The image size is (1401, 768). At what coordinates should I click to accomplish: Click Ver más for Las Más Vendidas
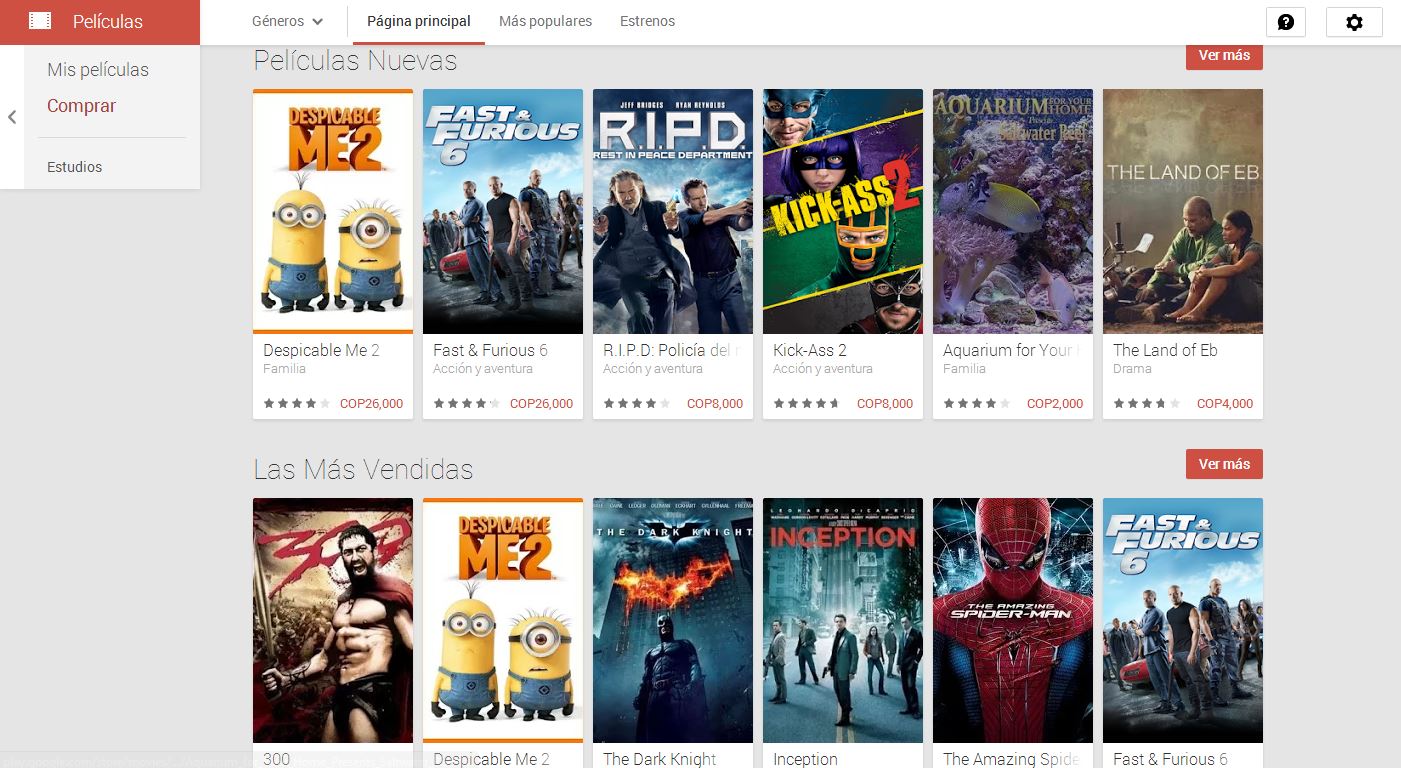coord(1224,464)
